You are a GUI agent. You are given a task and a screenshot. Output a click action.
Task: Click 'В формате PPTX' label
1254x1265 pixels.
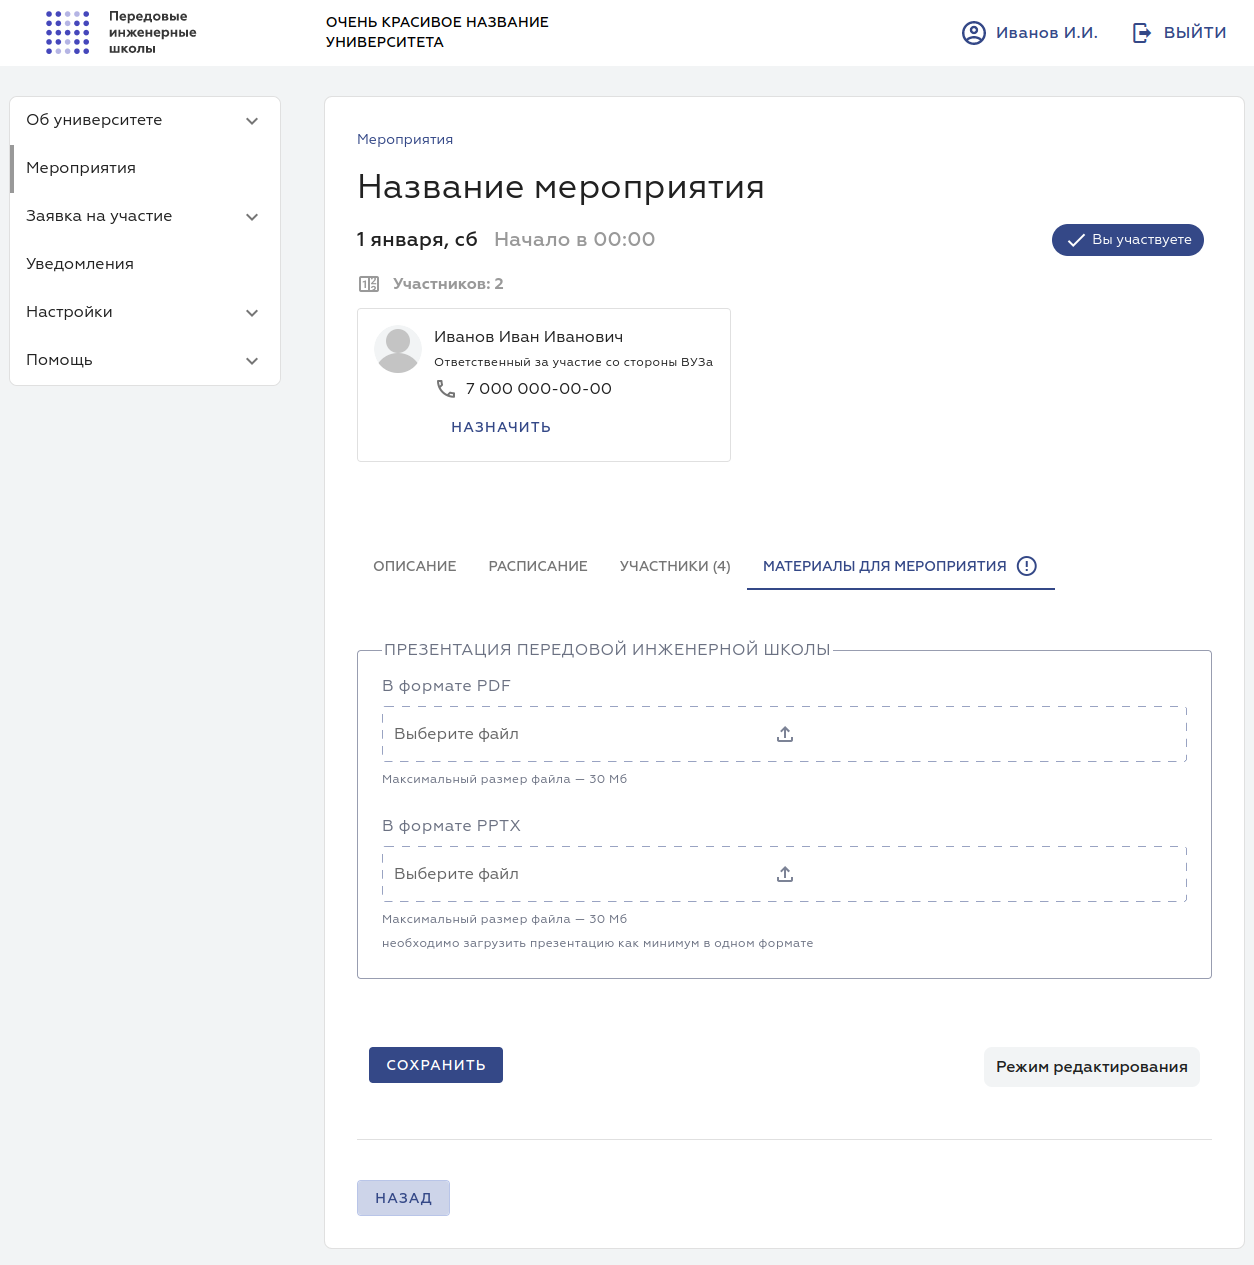(x=451, y=826)
